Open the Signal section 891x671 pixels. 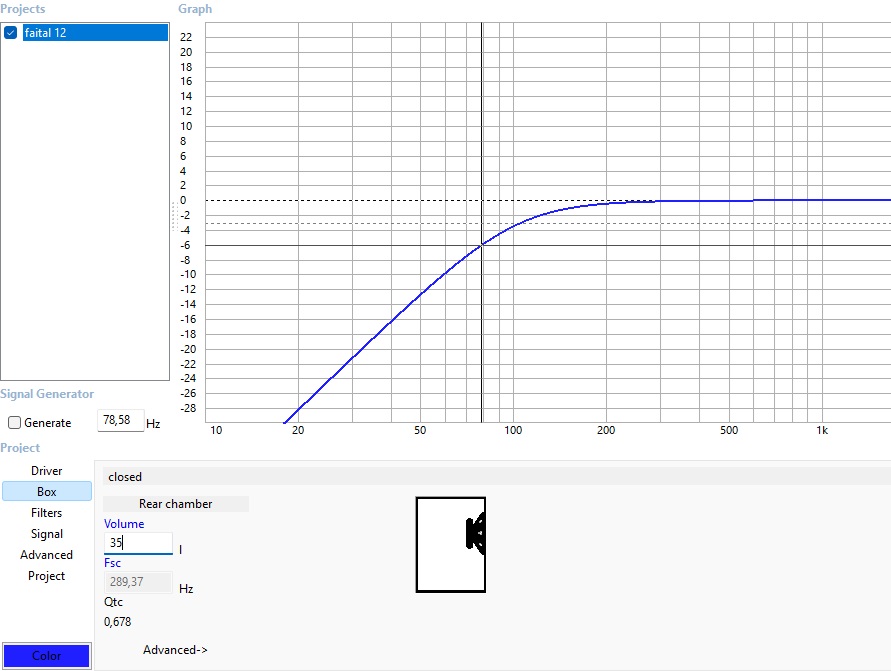click(47, 534)
